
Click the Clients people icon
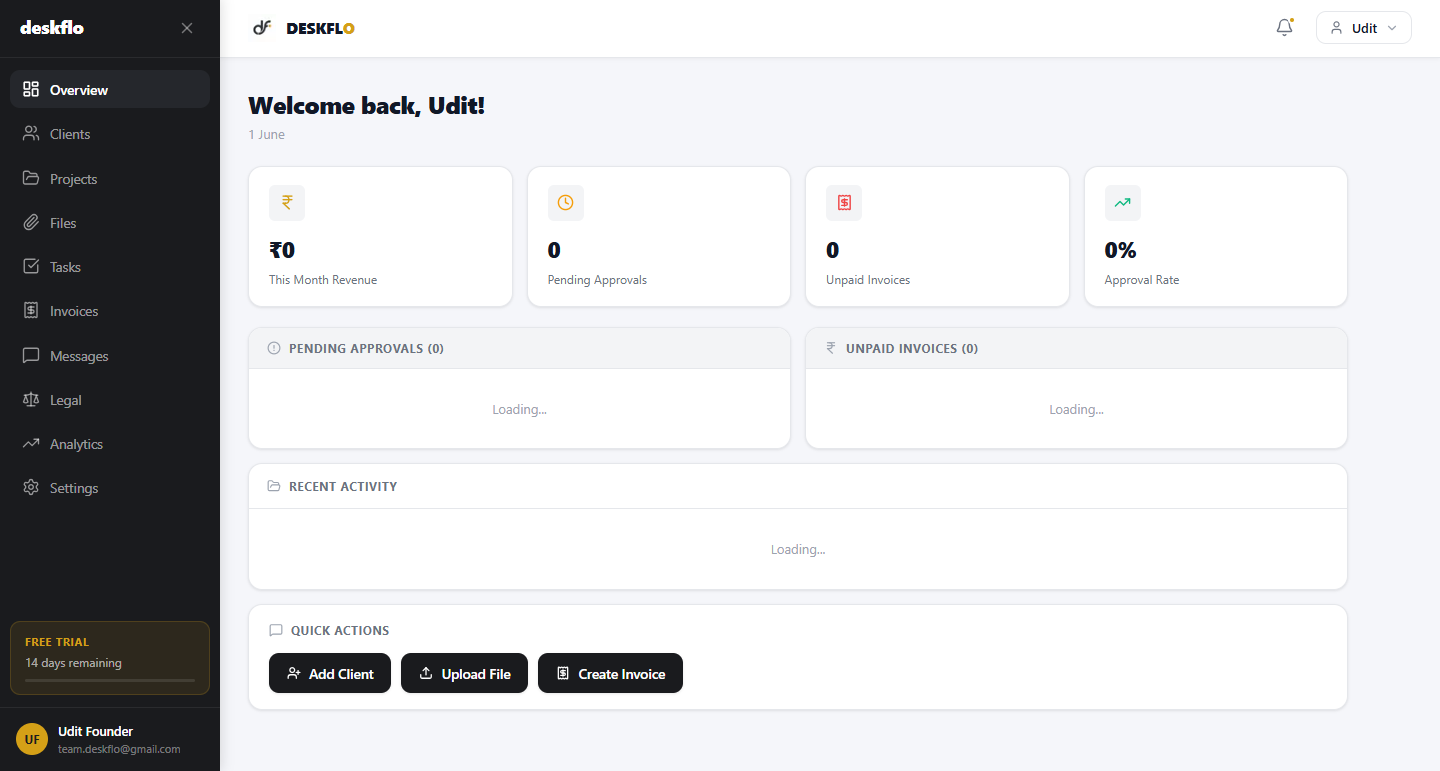31,133
